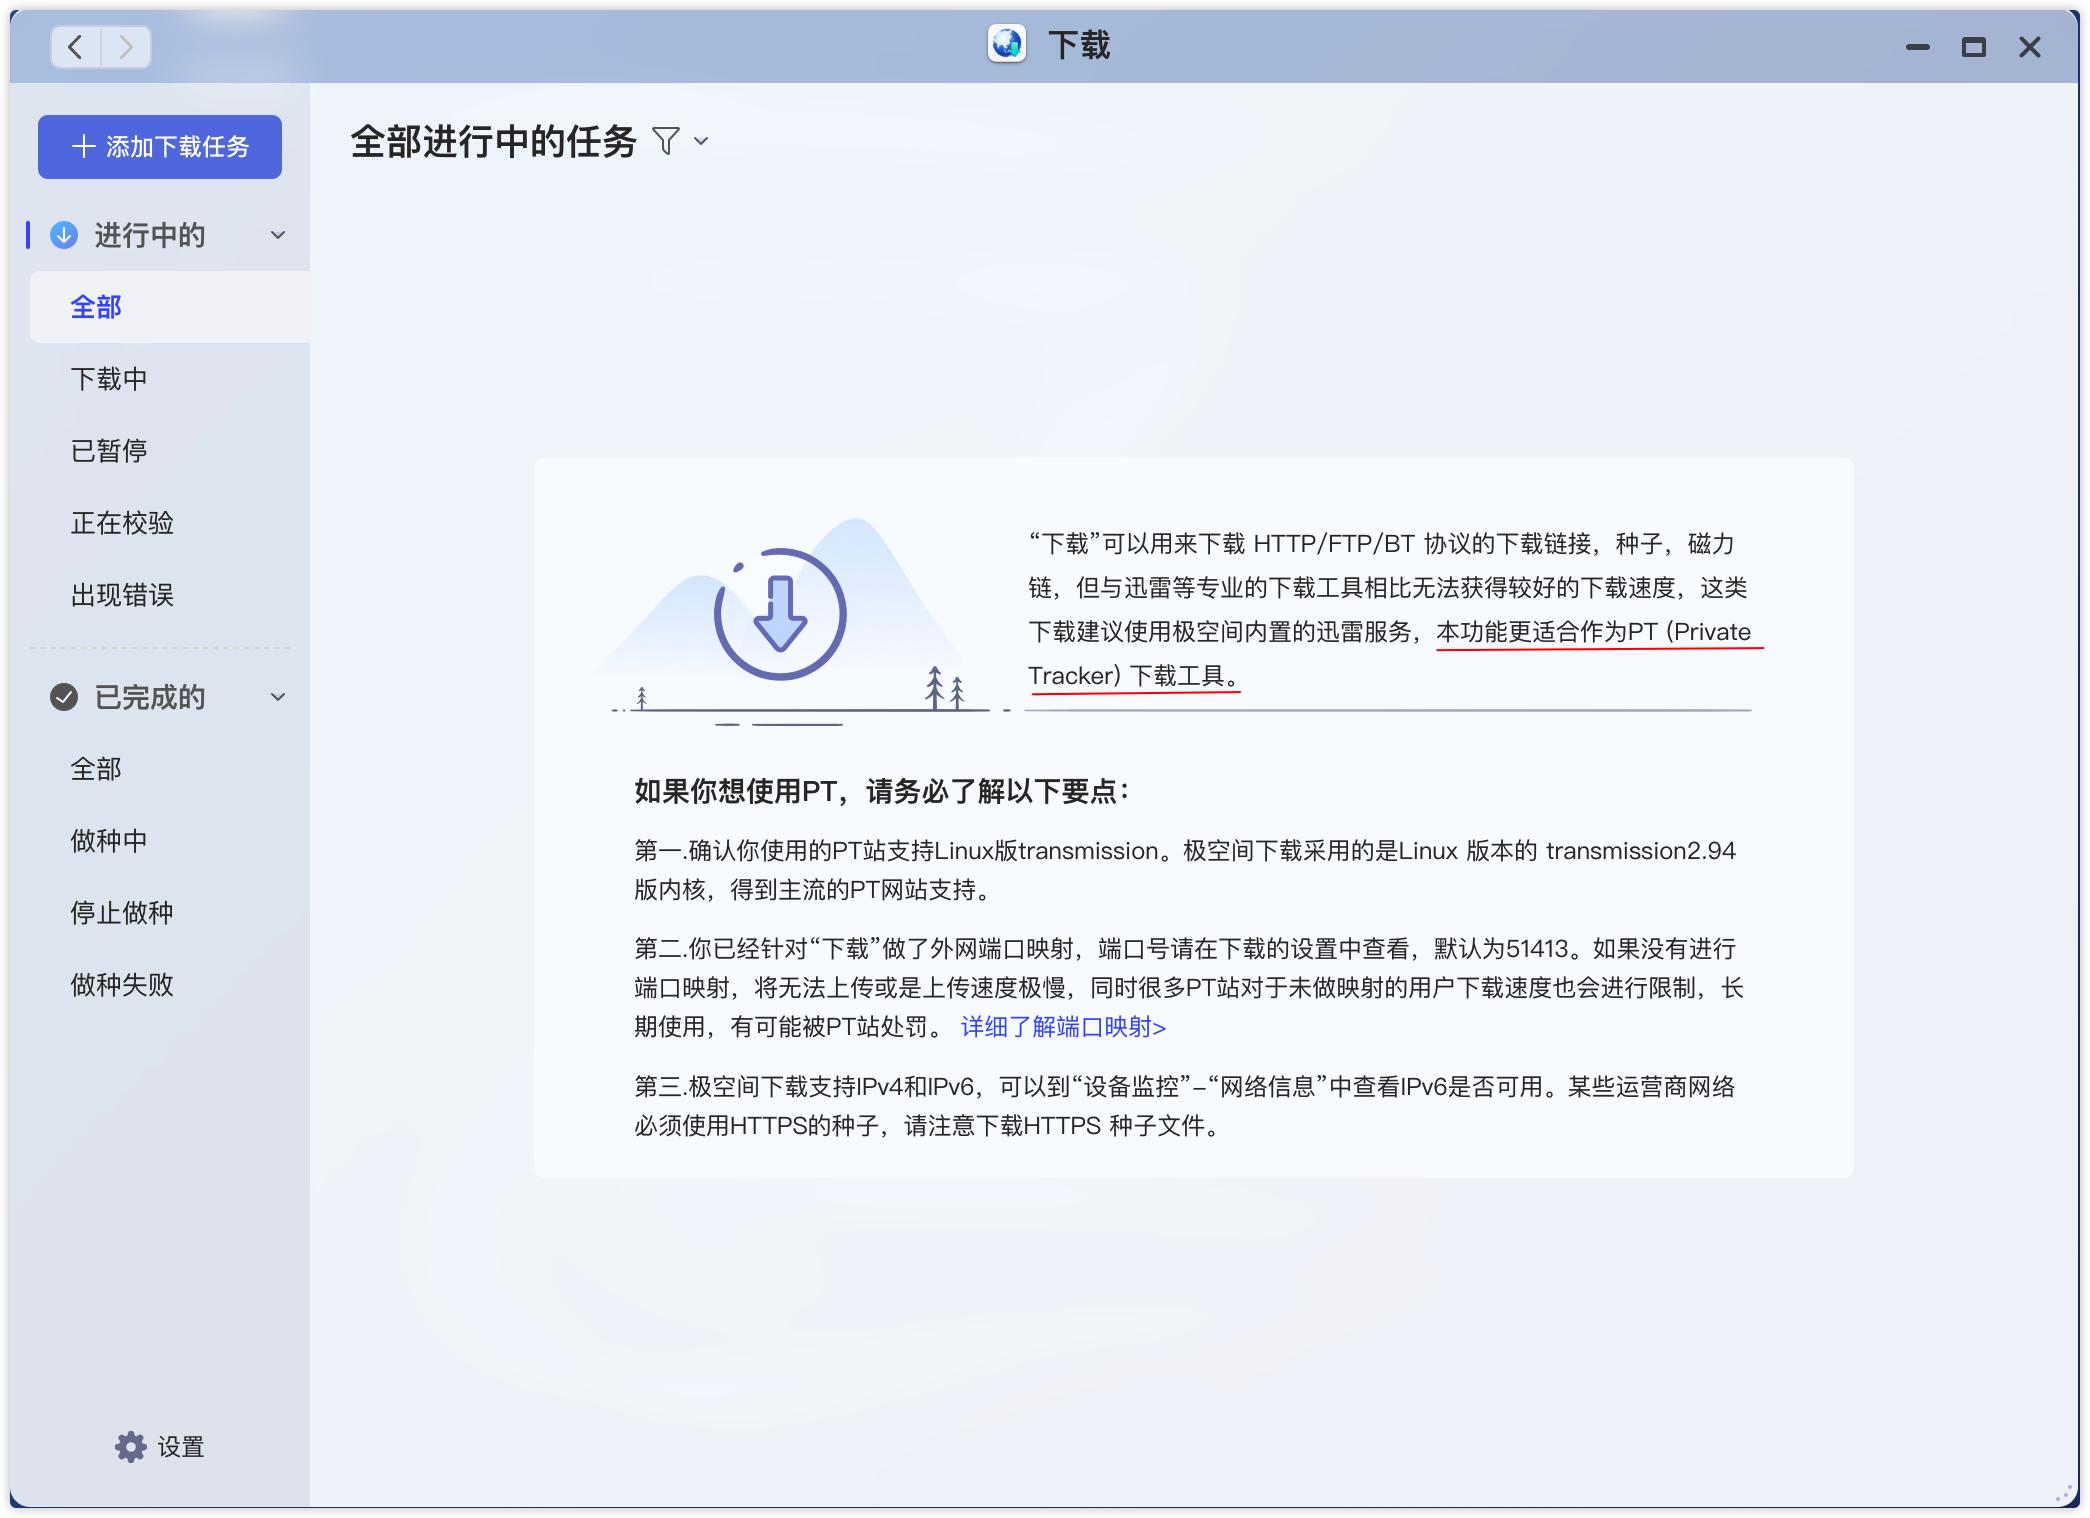Select 全部 under 已完成的

(95, 769)
